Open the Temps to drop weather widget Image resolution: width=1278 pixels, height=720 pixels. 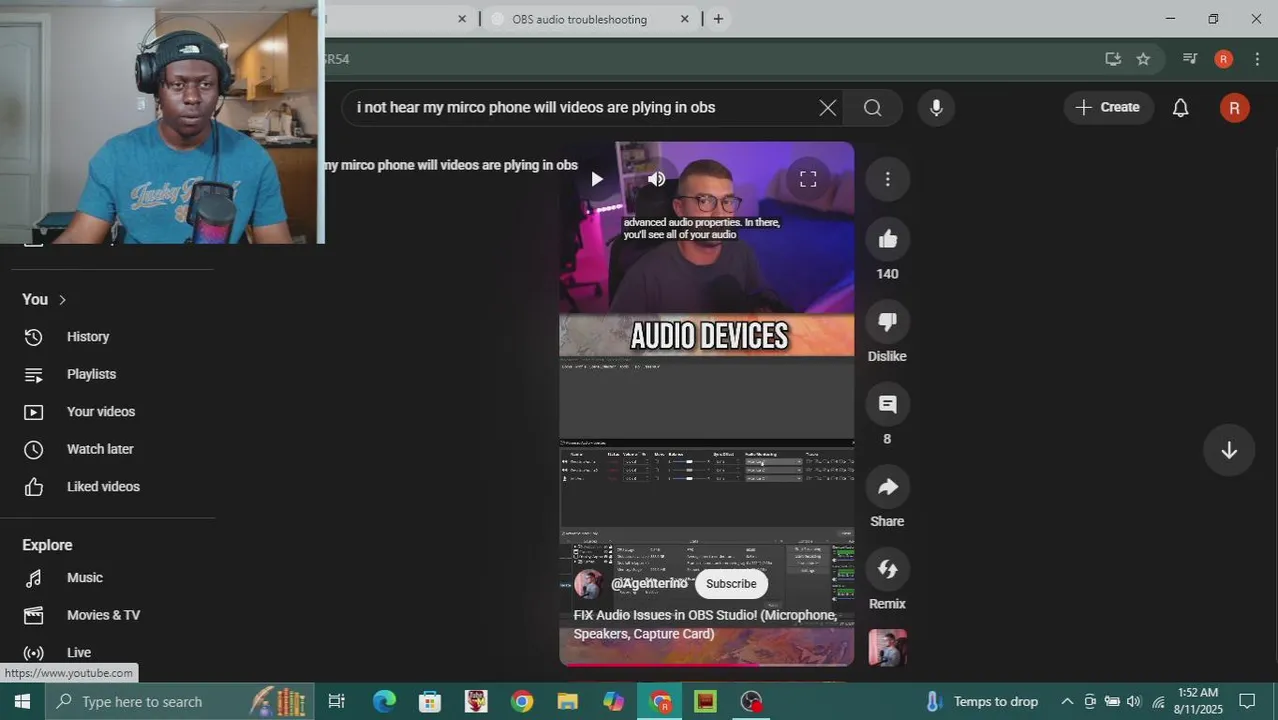[x=981, y=702]
